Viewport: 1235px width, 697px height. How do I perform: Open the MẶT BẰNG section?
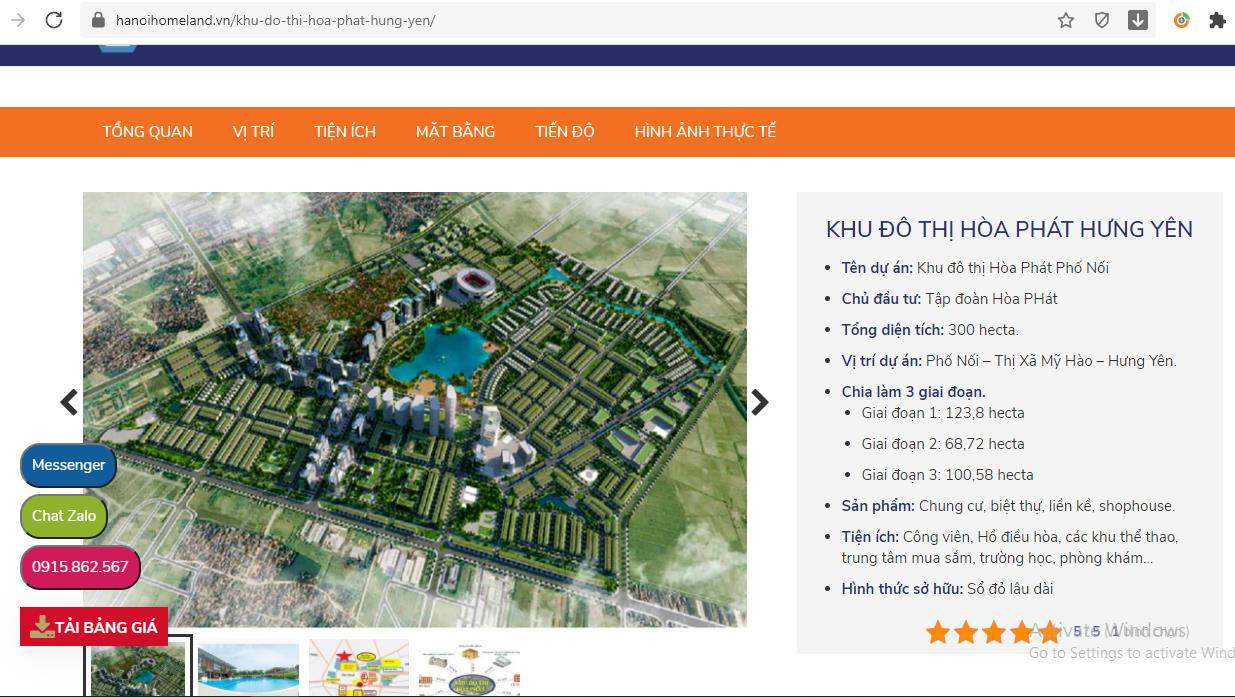tap(455, 132)
